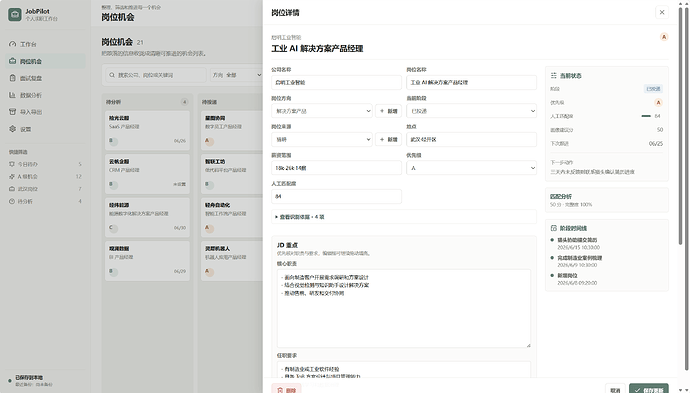Open the SaaS 产品经理 card

click(x=147, y=130)
